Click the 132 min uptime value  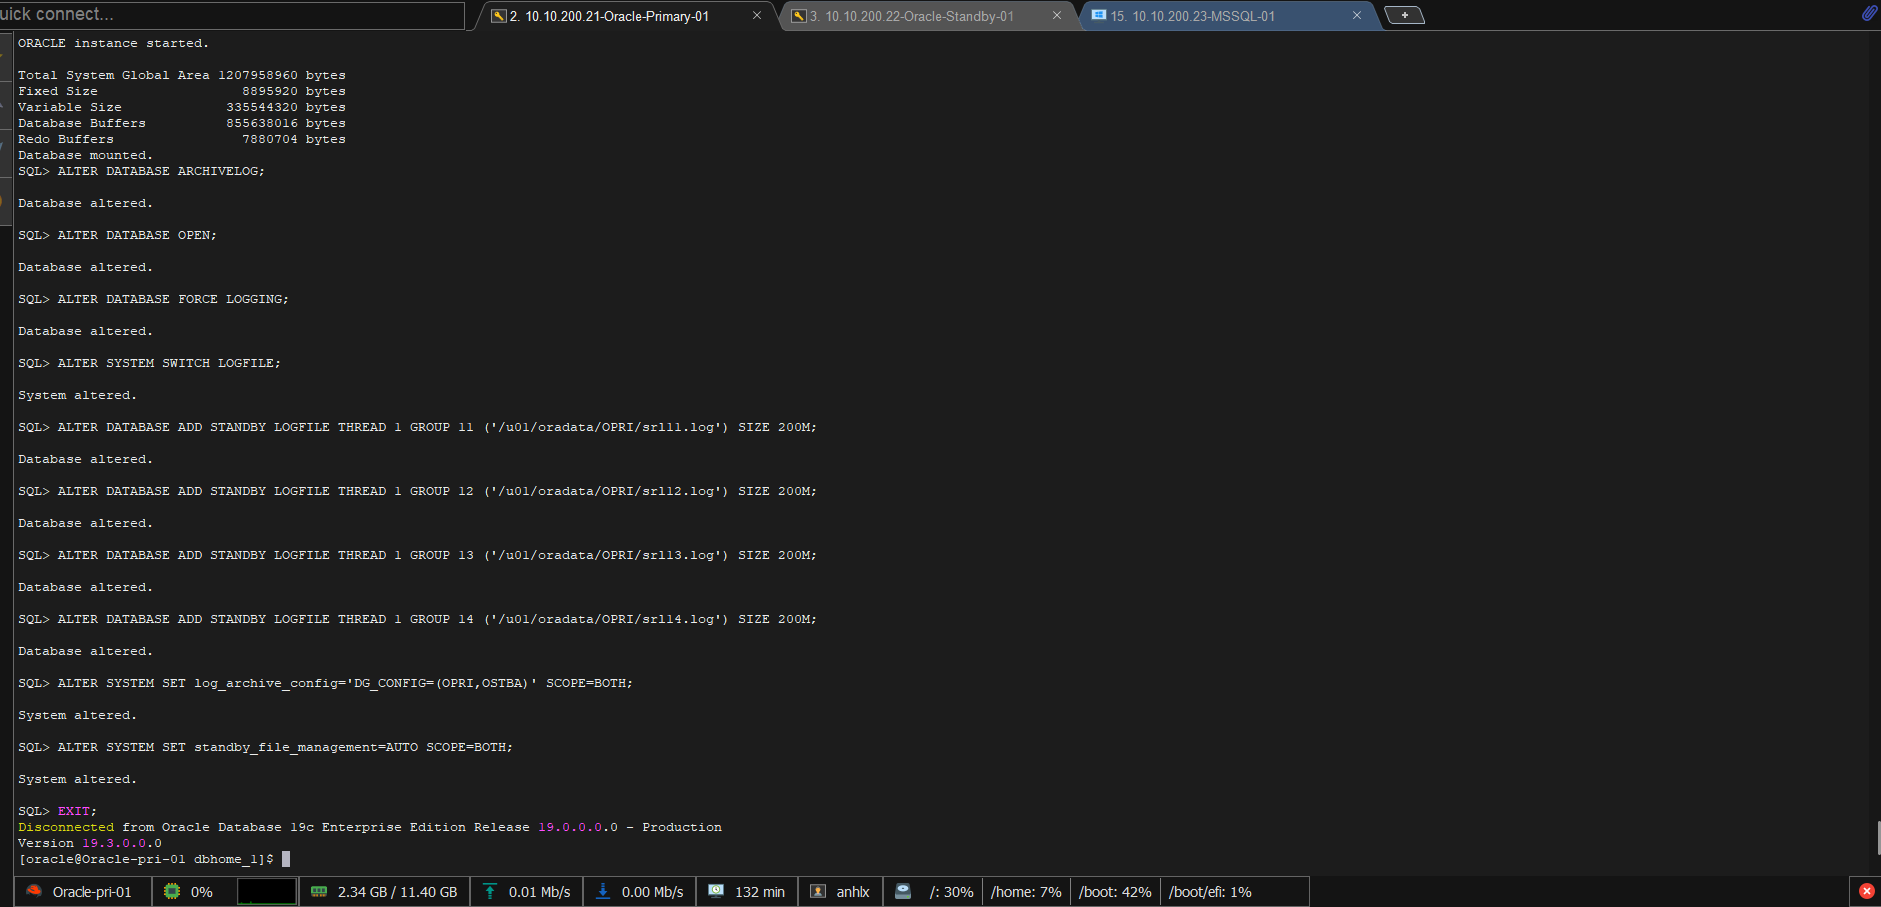pyautogui.click(x=760, y=892)
